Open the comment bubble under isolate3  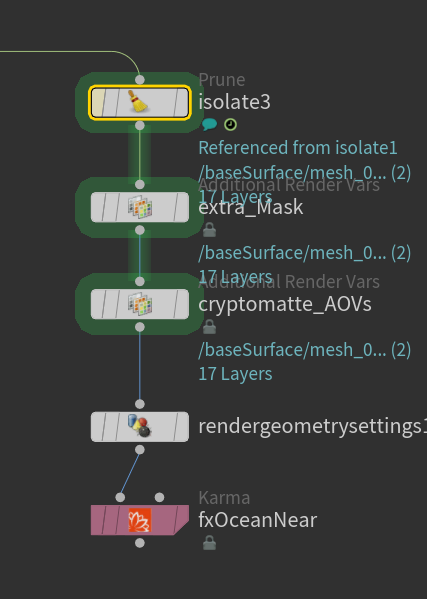coord(209,124)
